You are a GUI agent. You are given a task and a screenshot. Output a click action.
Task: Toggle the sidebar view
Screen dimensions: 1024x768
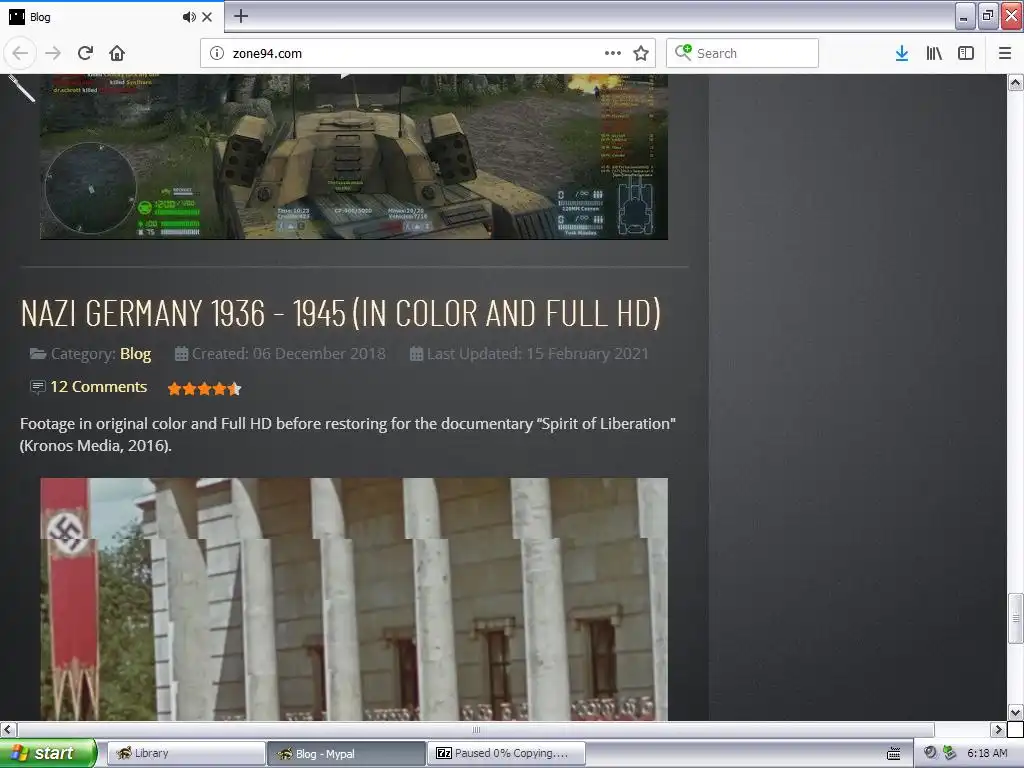[x=966, y=53]
